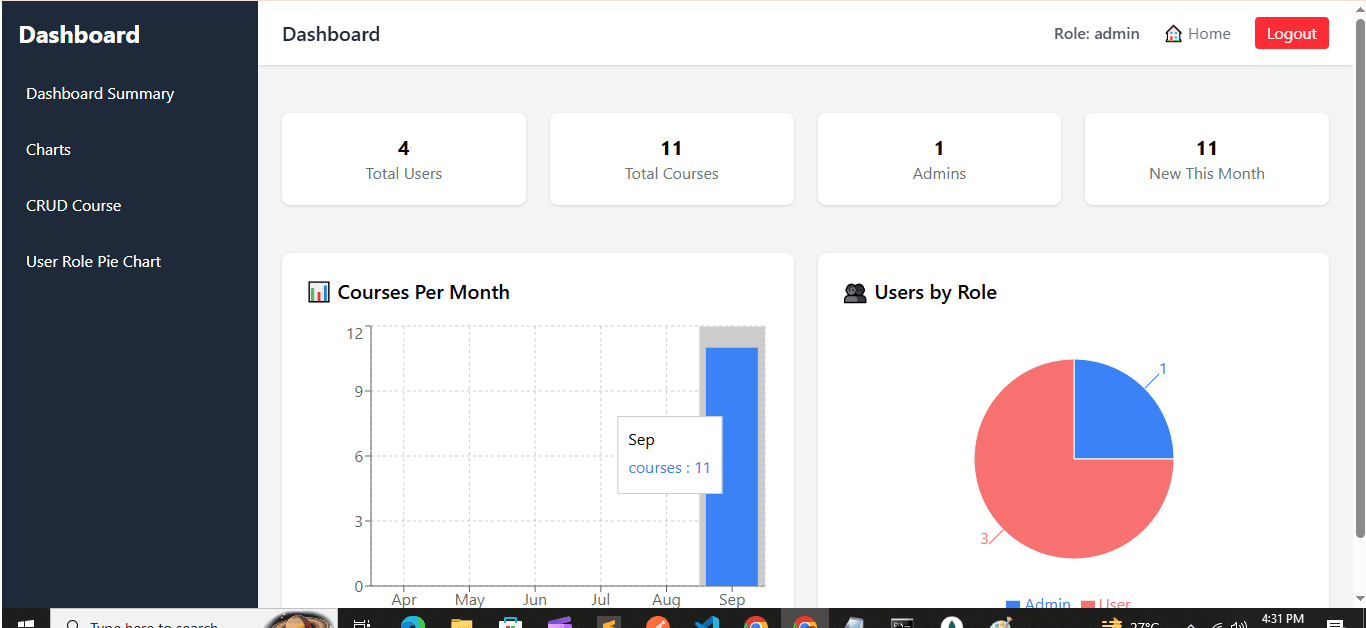Click the 'Admin' legend entry under the pie
This screenshot has width=1366, height=628.
coord(1038,603)
